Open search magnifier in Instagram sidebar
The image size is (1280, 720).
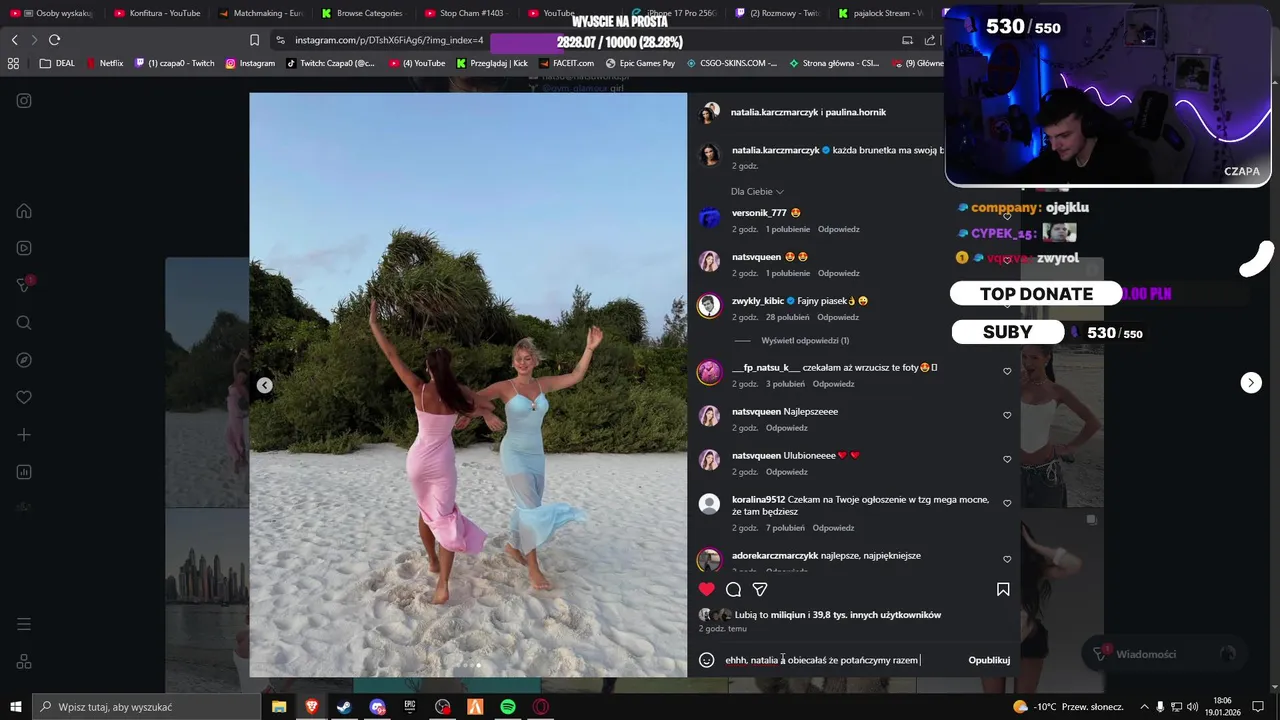coord(24,322)
